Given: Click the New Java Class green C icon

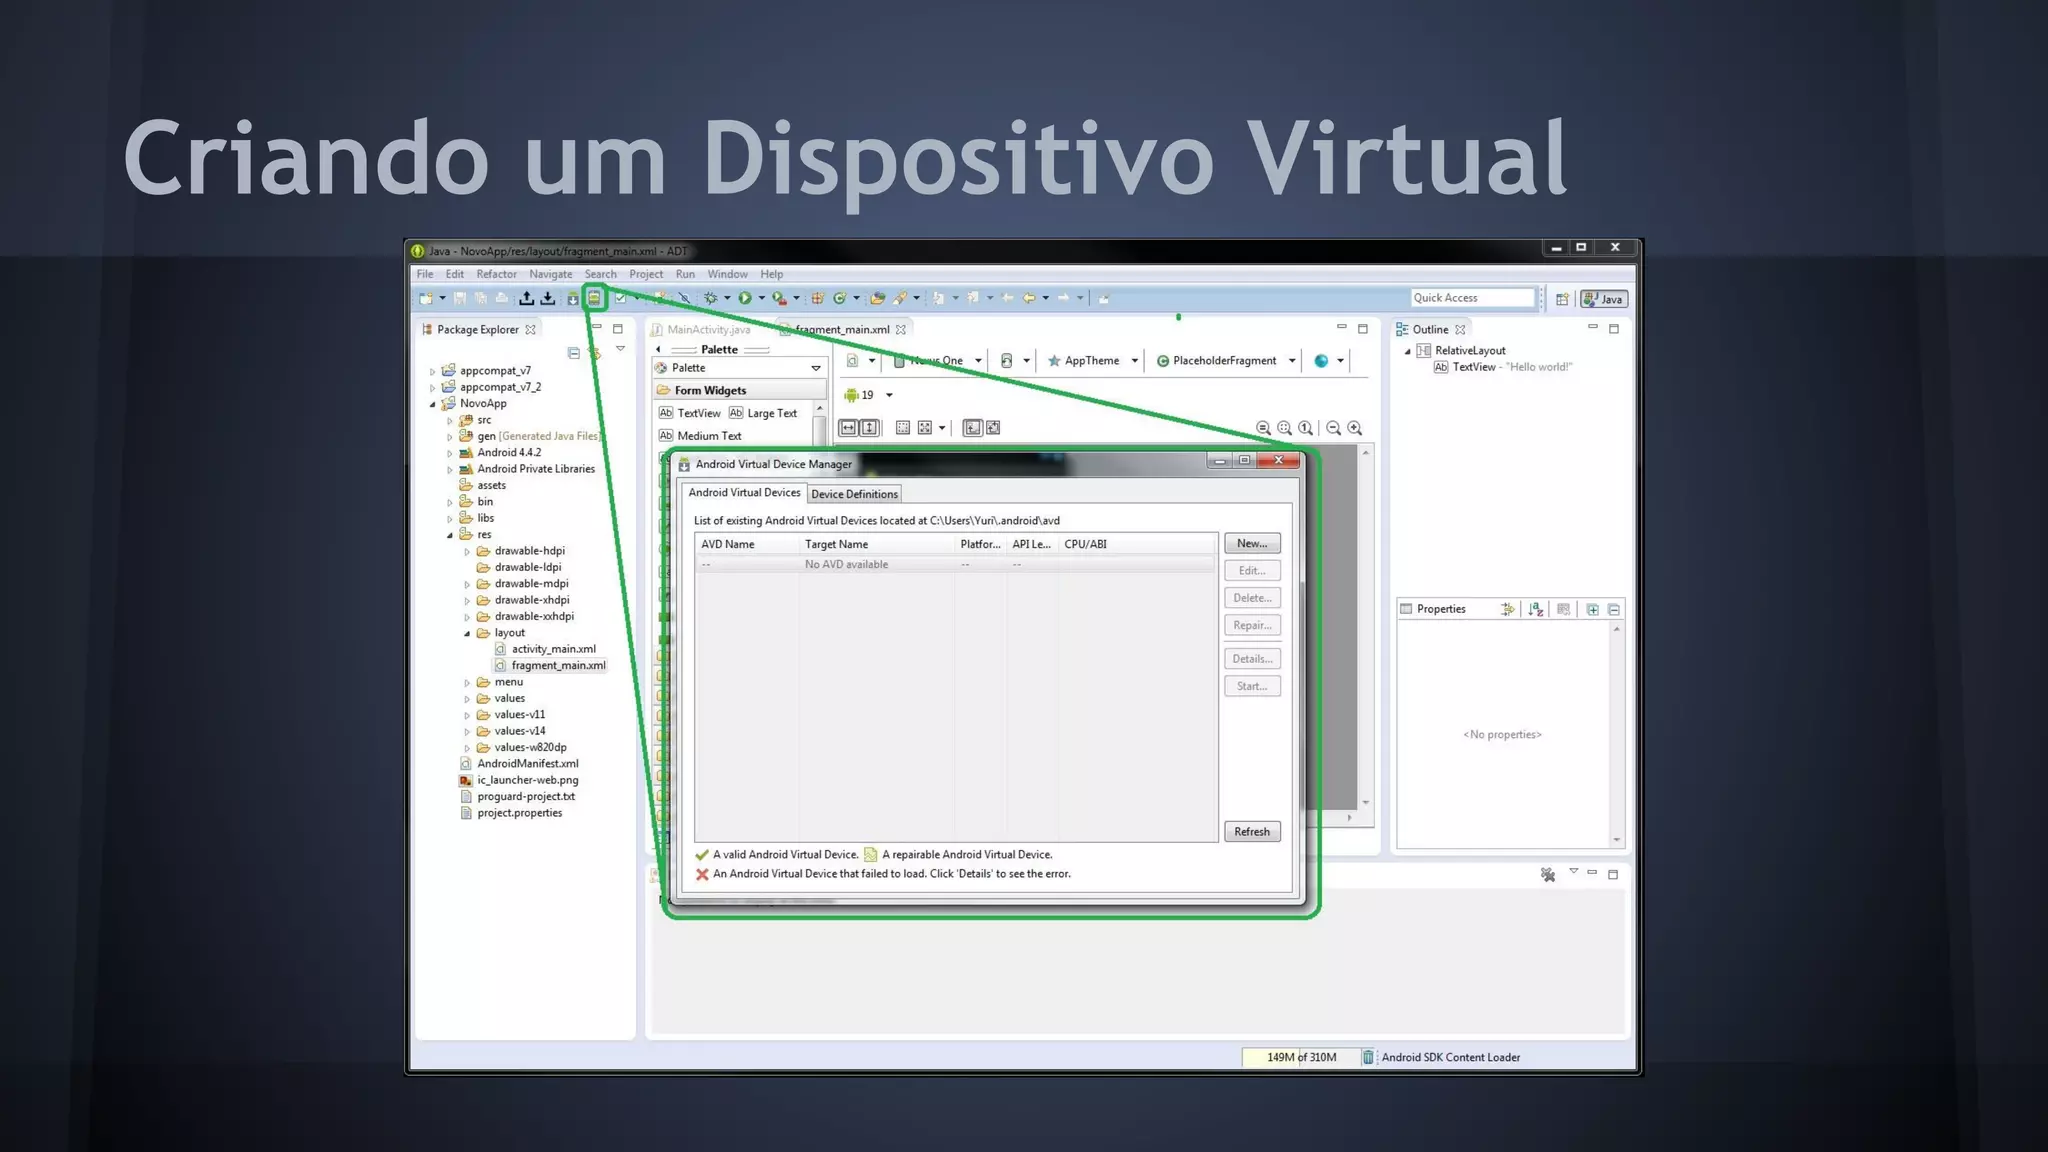Looking at the screenshot, I should tap(840, 298).
